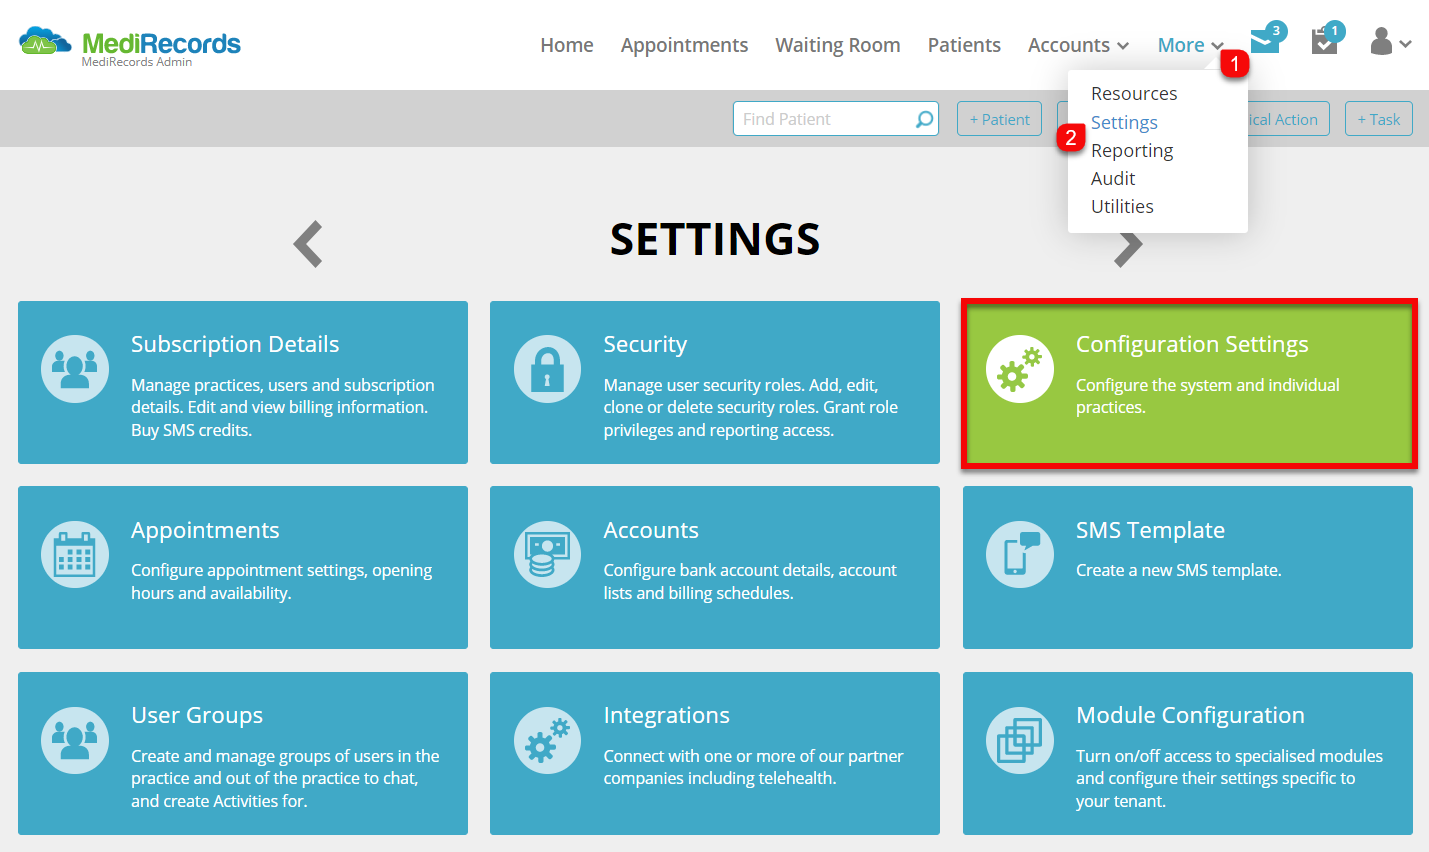1429x852 pixels.
Task: Open the SMS Template tile title
Action: point(1150,530)
